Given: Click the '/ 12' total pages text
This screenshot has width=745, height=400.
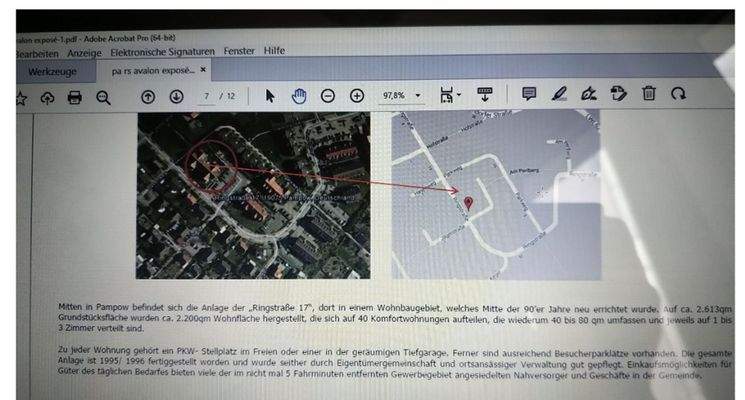Looking at the screenshot, I should coord(228,96).
